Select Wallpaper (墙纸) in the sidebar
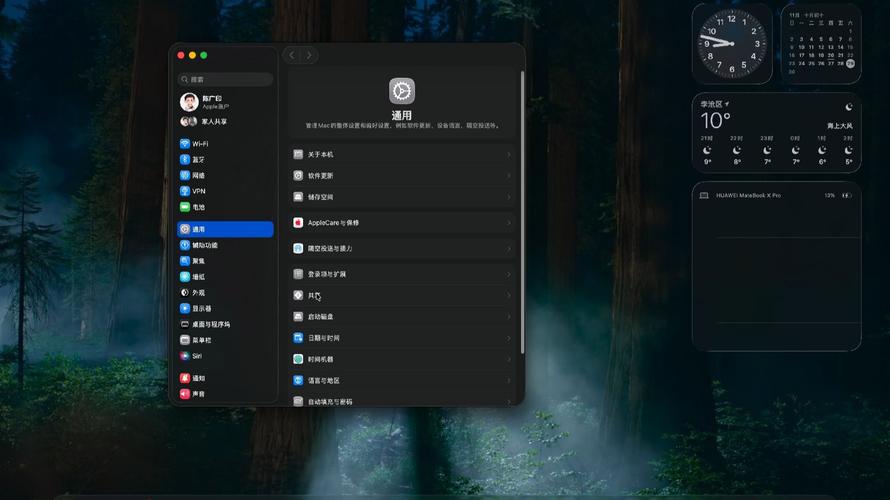890x500 pixels. coord(225,277)
